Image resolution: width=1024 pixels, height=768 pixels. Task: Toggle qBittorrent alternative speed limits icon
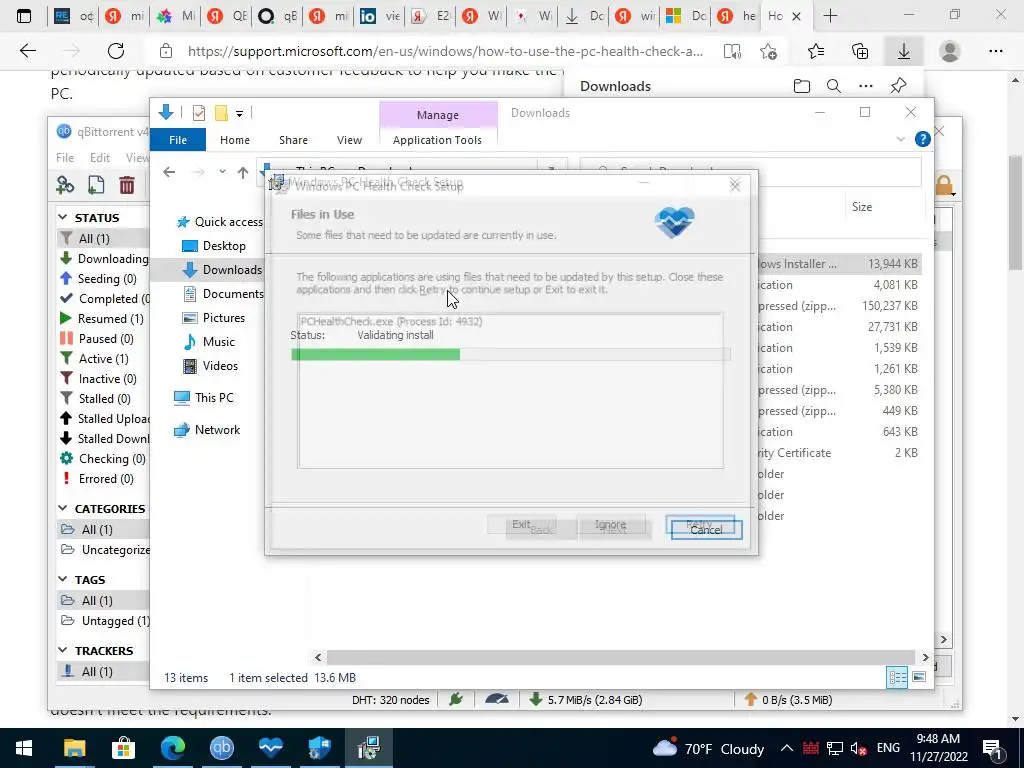pyautogui.click(x=497, y=699)
